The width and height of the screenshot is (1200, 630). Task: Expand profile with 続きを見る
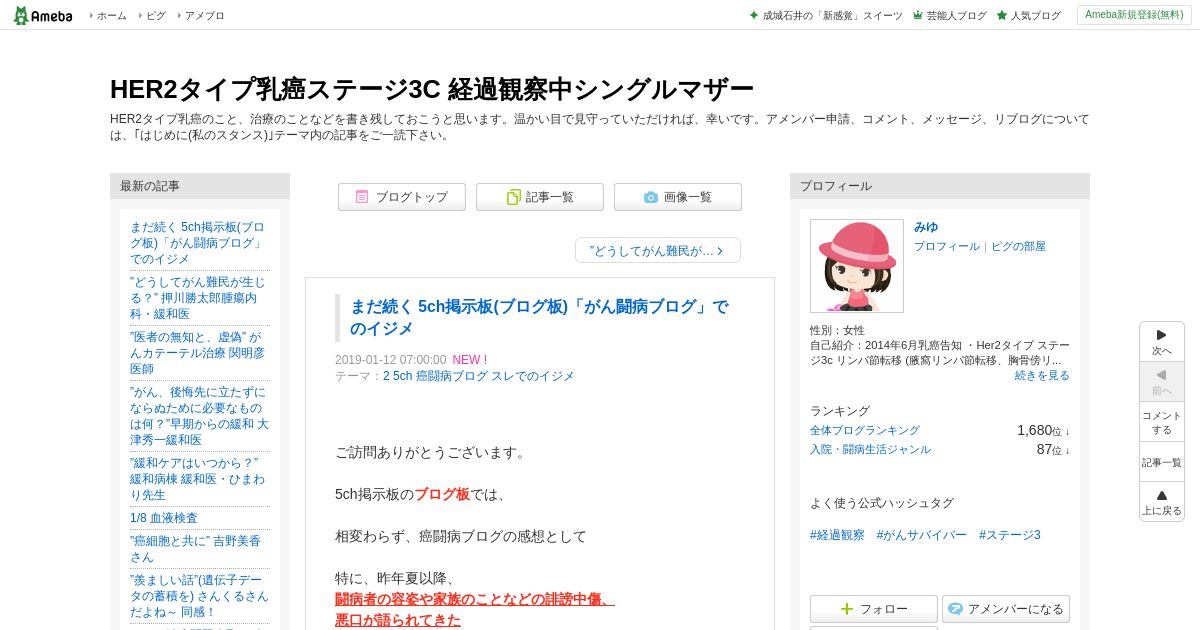click(1042, 375)
